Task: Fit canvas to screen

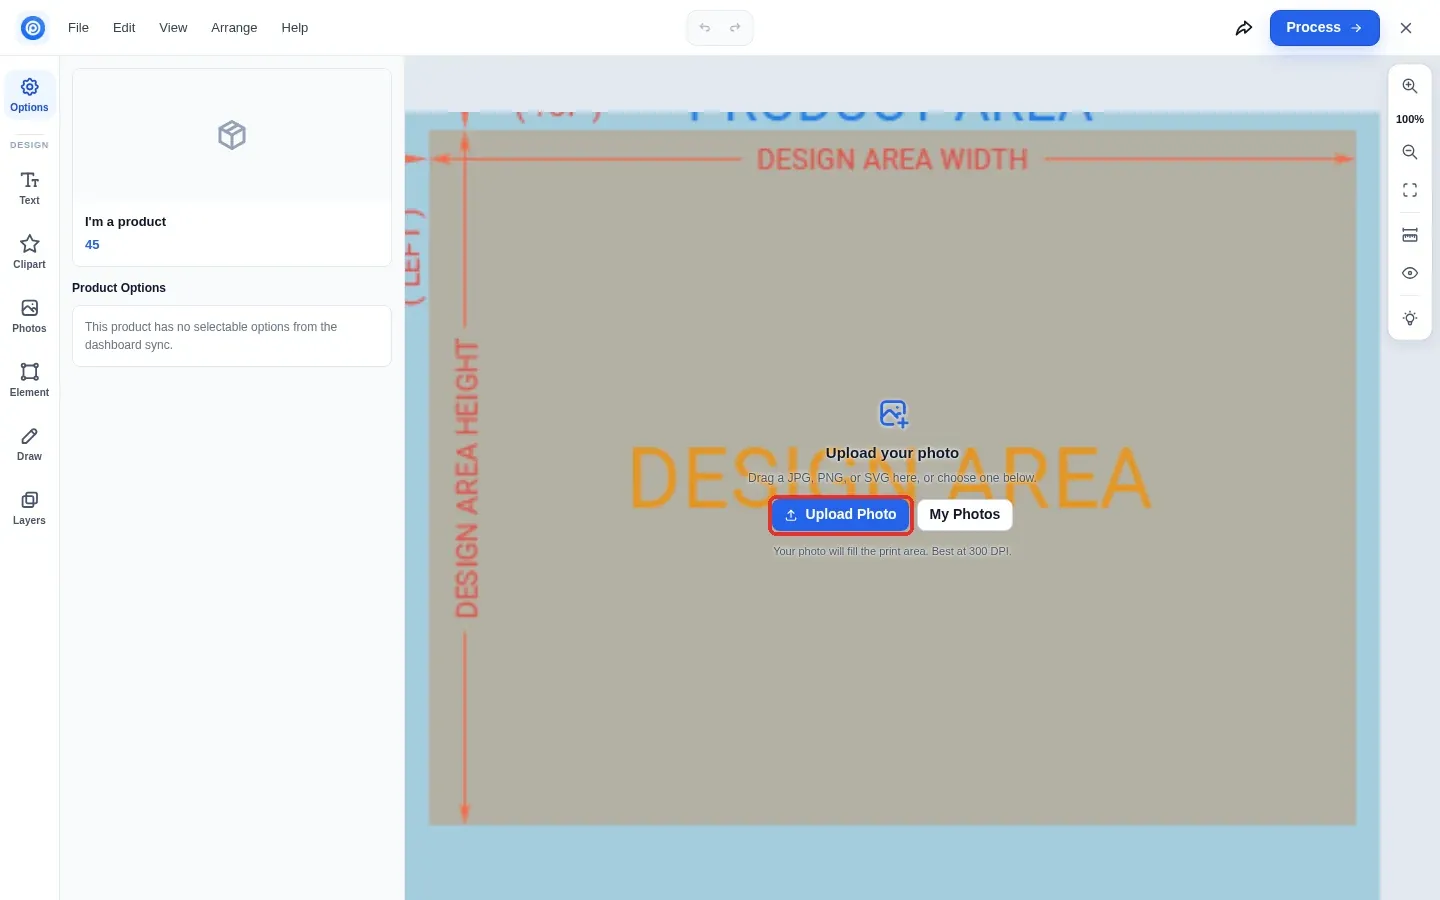Action: (1410, 190)
